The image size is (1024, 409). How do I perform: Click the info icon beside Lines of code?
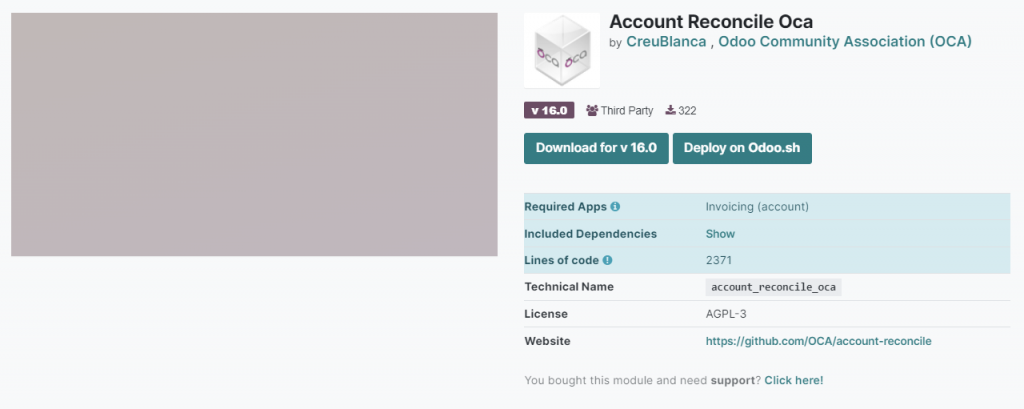pos(607,260)
